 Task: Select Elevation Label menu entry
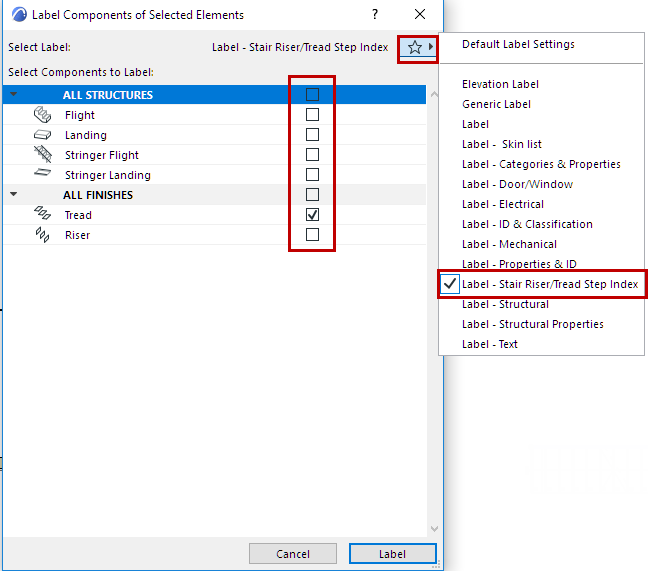(x=500, y=84)
